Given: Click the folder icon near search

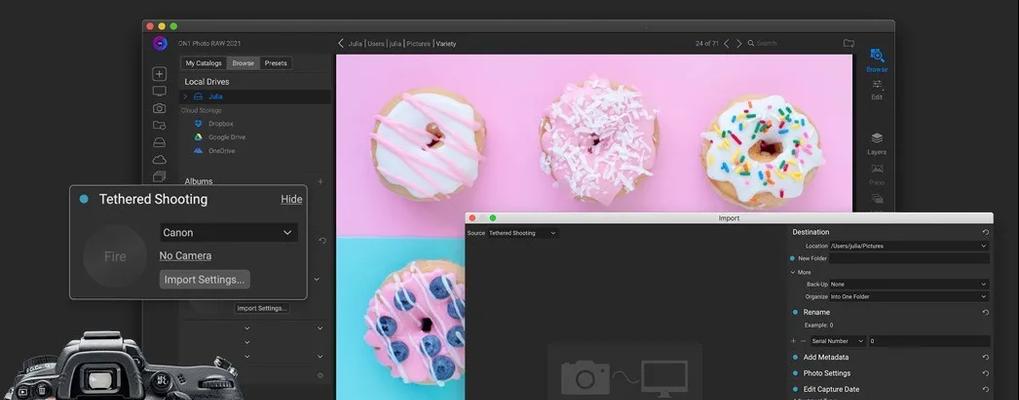Looking at the screenshot, I should pyautogui.click(x=849, y=44).
